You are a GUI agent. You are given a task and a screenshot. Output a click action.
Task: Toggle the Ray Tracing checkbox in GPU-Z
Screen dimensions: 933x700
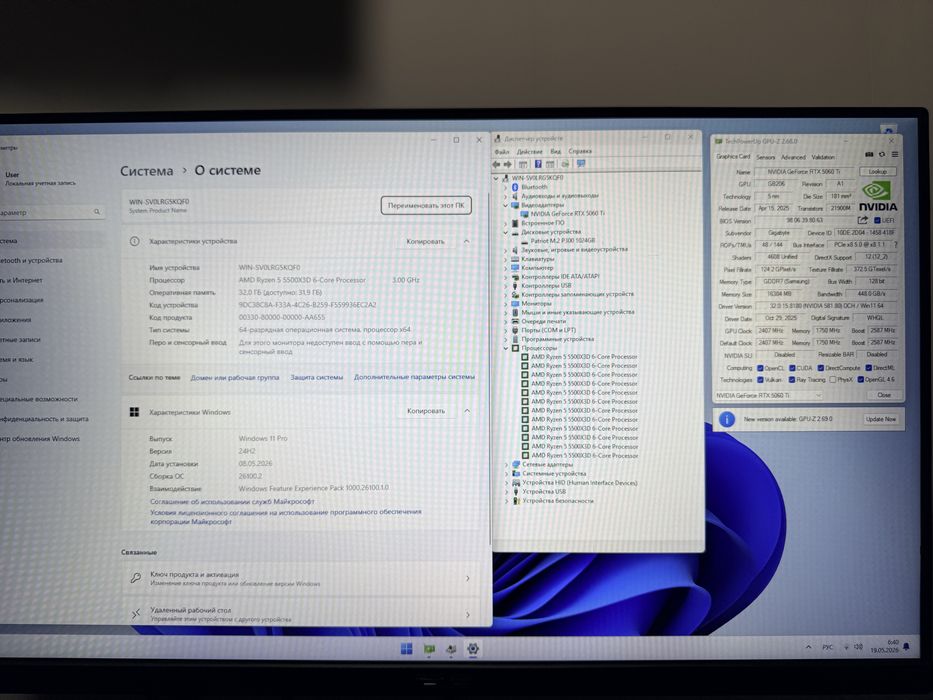click(792, 380)
